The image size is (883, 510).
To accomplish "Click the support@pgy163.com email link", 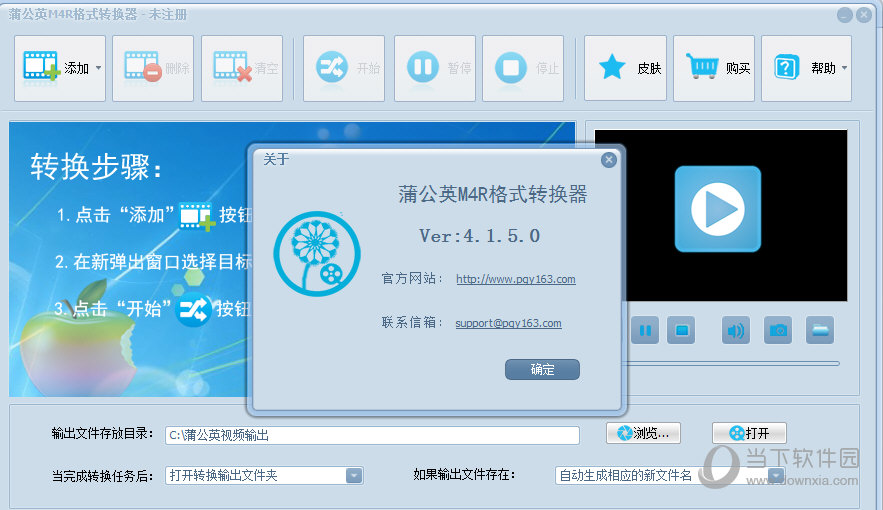I will (x=509, y=323).
